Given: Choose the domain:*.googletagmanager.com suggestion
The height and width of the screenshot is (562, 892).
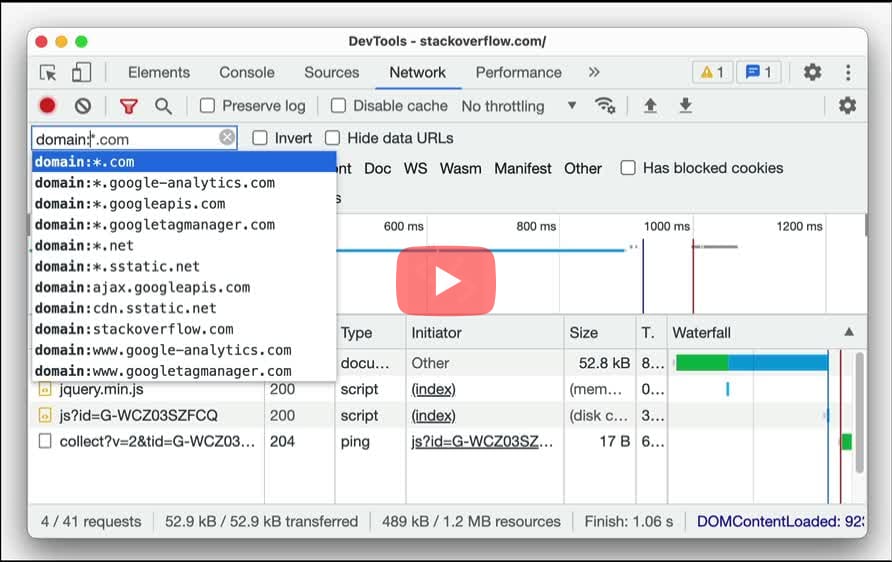Looking at the screenshot, I should [x=184, y=225].
